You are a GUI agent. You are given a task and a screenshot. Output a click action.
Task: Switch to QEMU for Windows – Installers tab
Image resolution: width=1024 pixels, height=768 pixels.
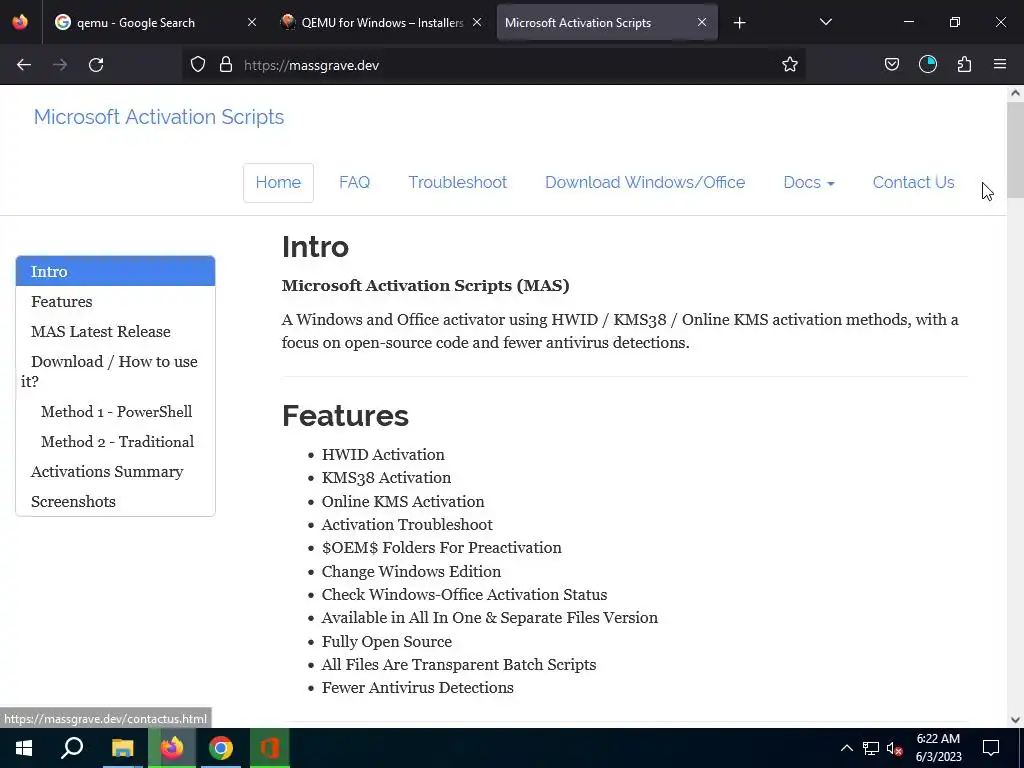[x=381, y=23]
